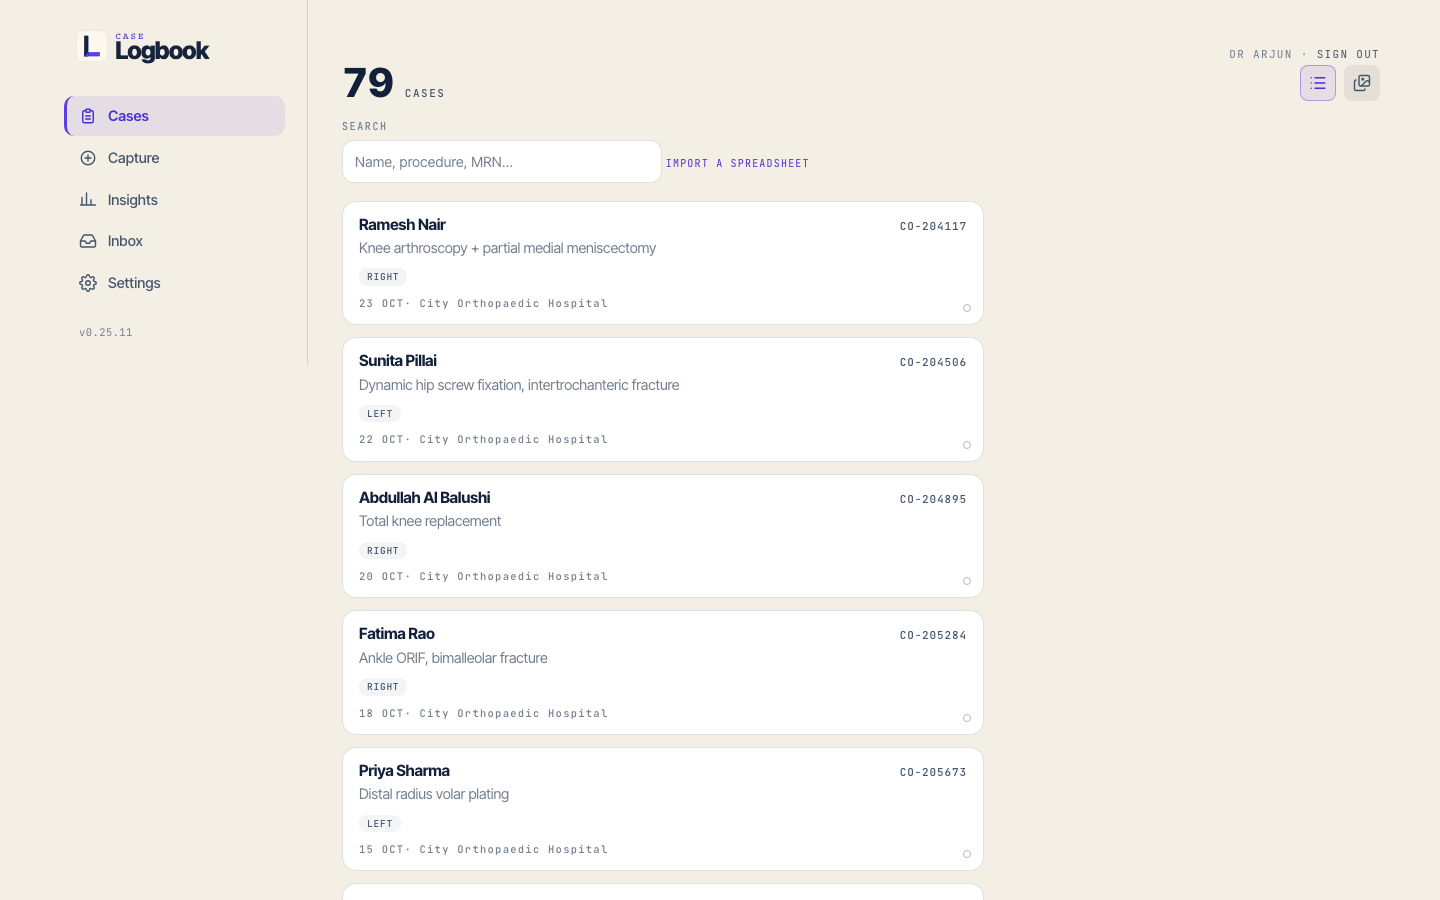Sign out of Dr Arjun account
This screenshot has width=1440, height=900.
pos(1348,54)
